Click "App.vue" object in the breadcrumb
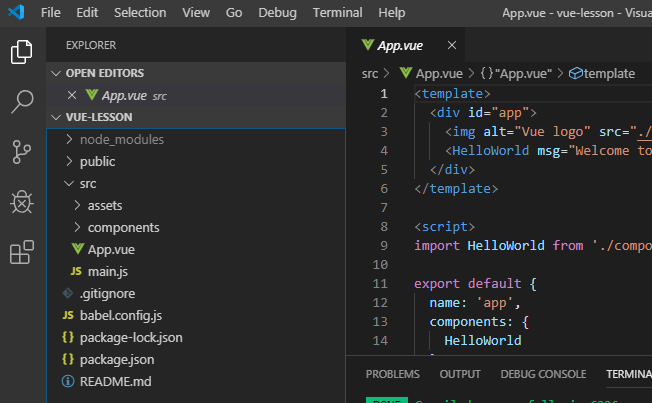652x403 pixels. tap(524, 74)
